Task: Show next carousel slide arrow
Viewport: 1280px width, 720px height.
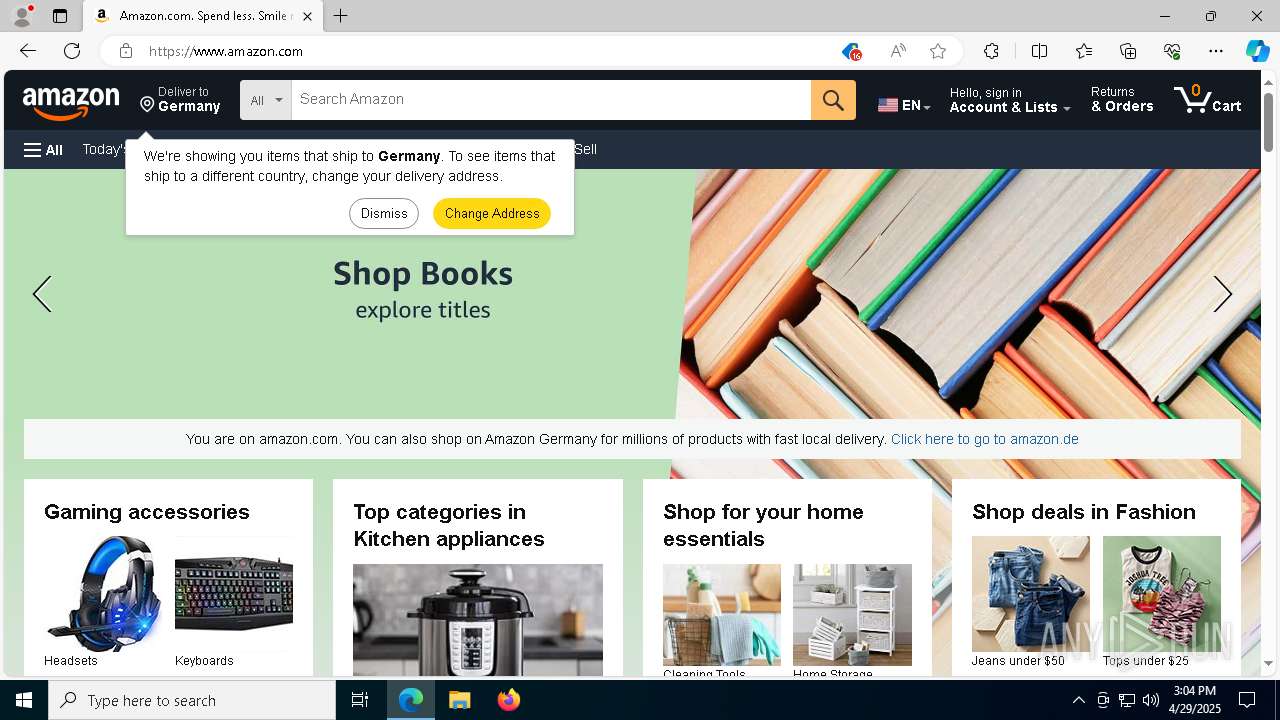Action: point(1222,294)
